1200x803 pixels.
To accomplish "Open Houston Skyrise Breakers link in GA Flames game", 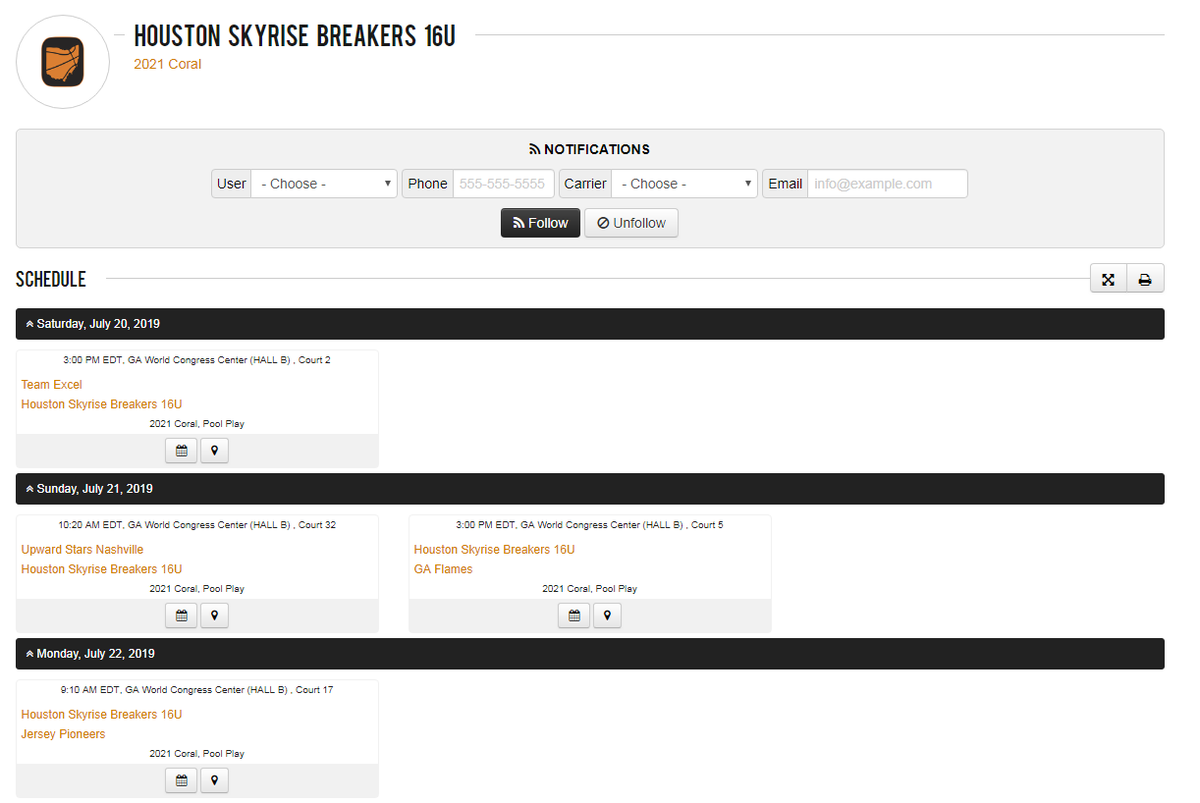I will 494,550.
